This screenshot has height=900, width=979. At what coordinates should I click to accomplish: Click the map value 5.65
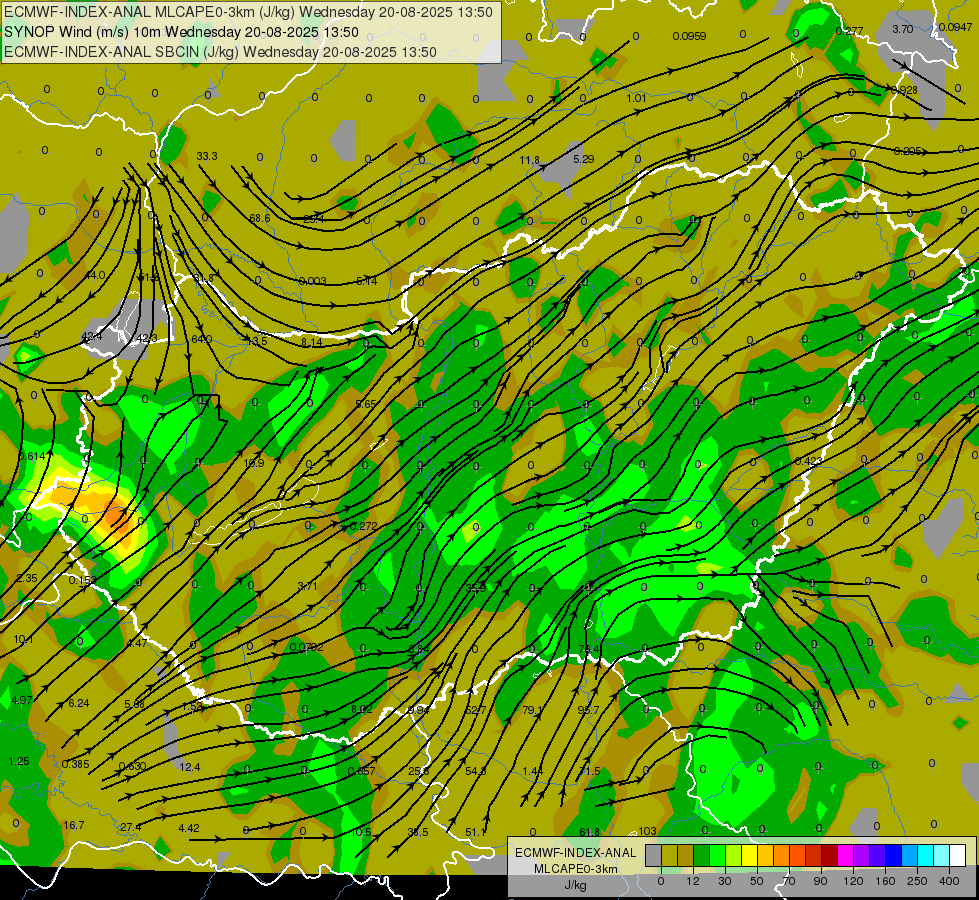click(x=365, y=404)
